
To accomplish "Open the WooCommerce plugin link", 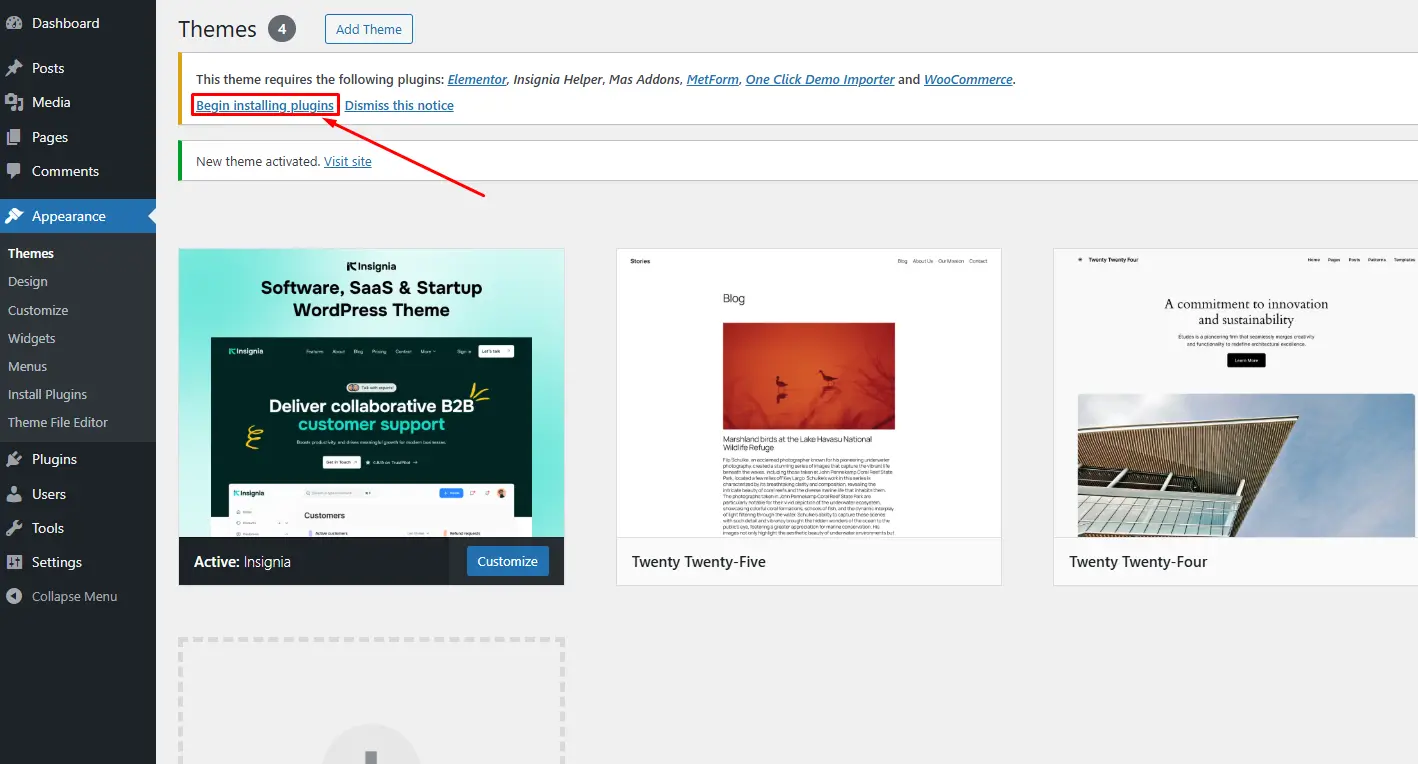I will (x=968, y=79).
